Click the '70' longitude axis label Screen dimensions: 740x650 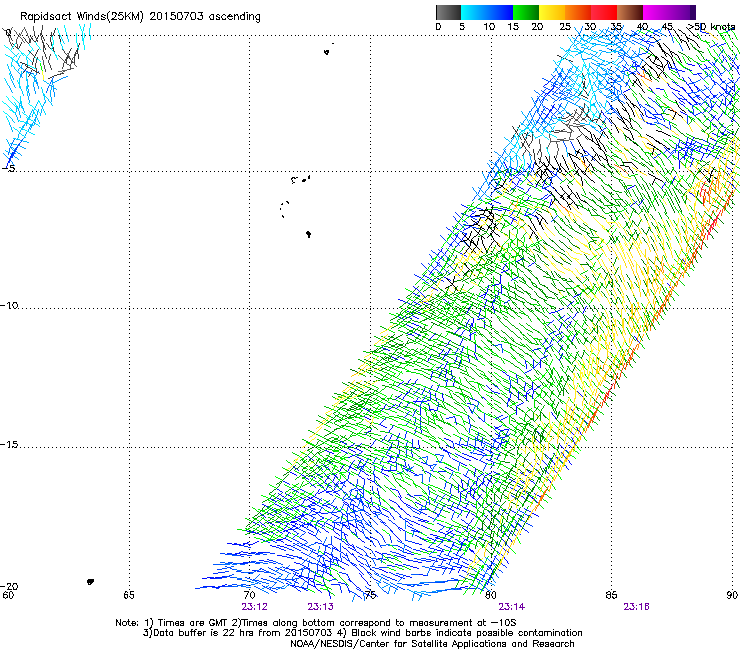coord(249,595)
